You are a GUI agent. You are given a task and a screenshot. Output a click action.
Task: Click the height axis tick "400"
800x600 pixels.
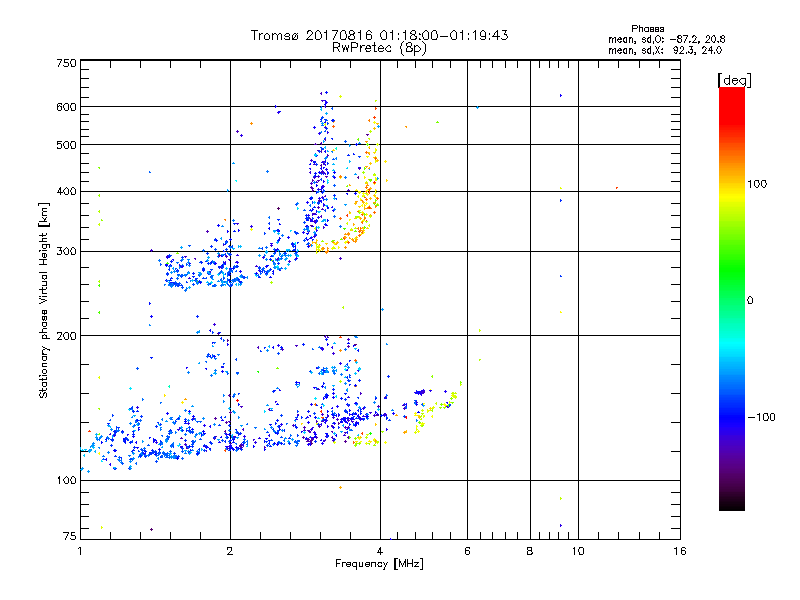click(x=66, y=191)
